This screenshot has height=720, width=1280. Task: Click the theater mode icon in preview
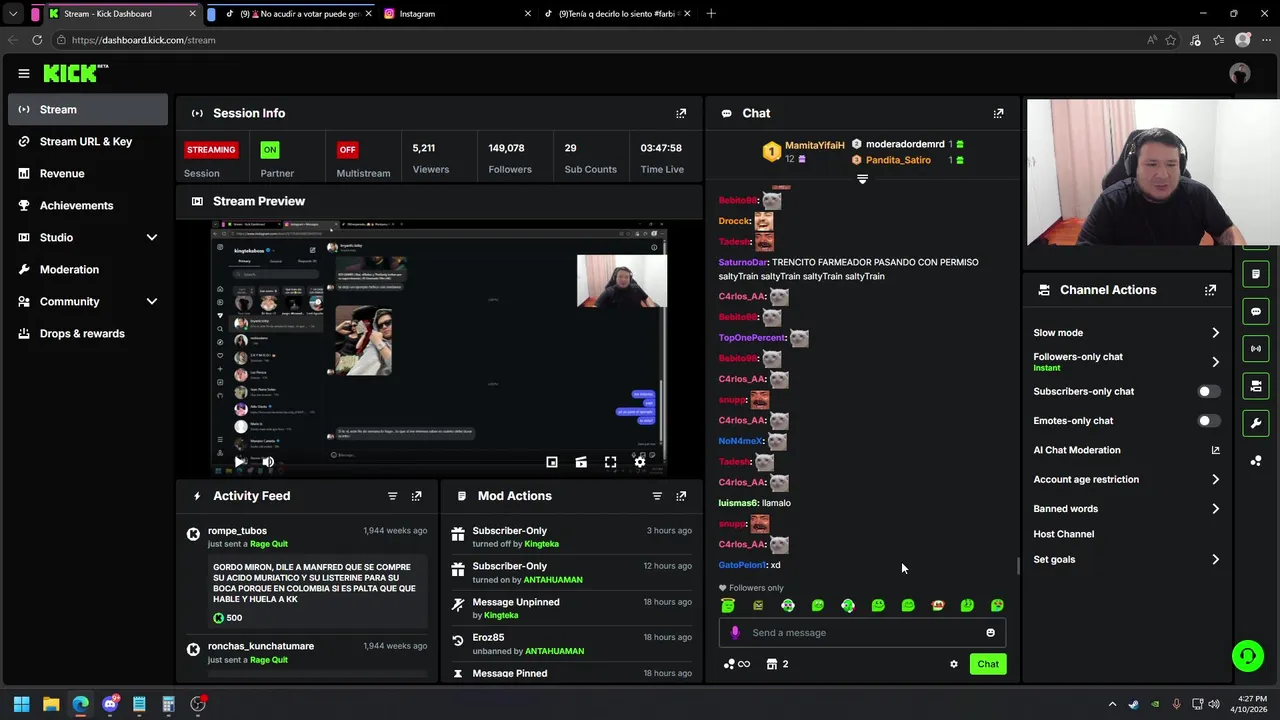[581, 462]
